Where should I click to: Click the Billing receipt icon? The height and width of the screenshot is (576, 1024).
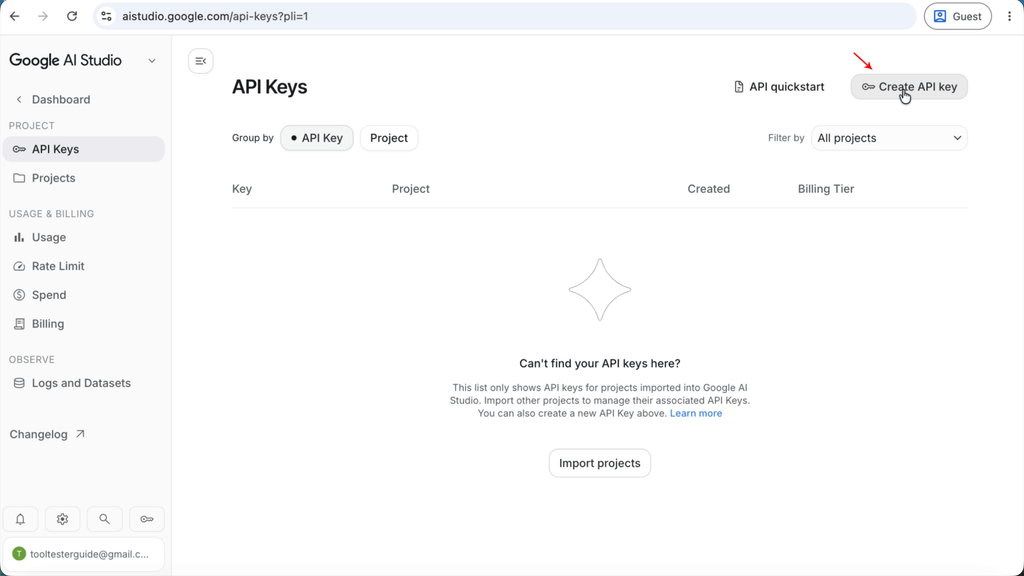point(19,323)
